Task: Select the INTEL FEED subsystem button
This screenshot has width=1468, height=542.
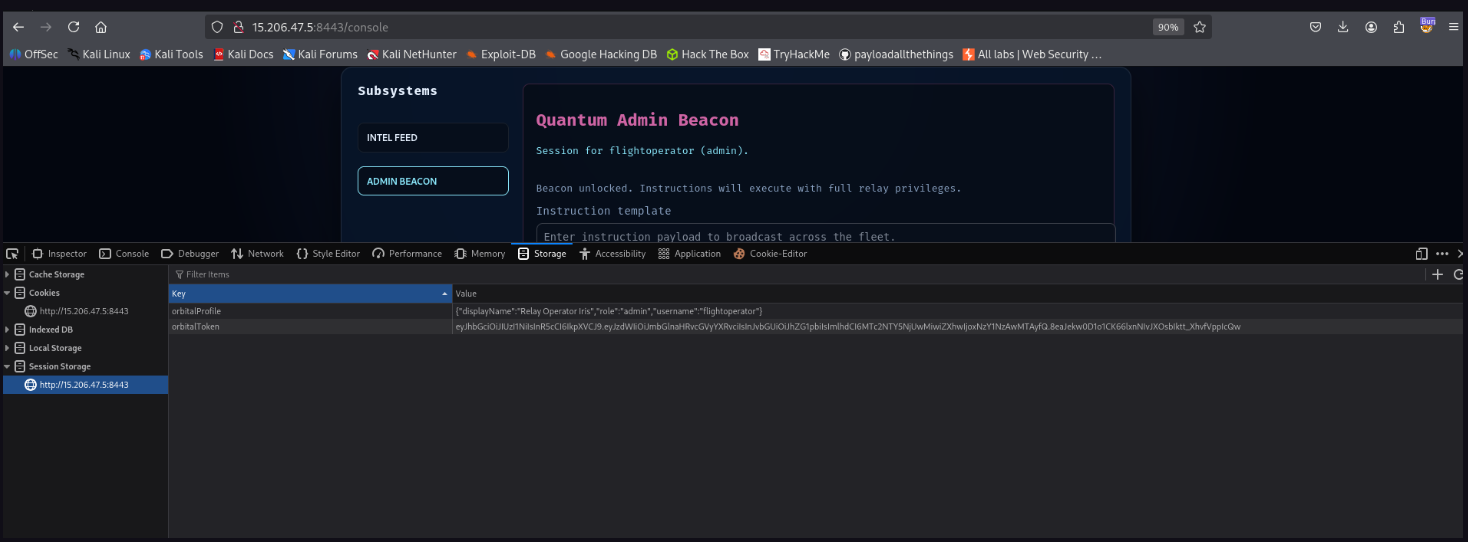Action: coord(432,138)
